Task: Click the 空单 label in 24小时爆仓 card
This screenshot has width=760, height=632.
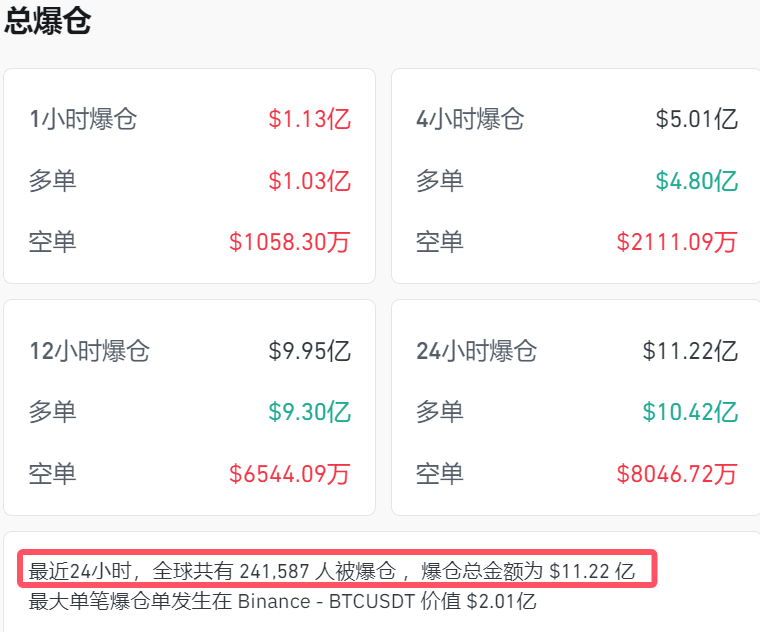Action: pos(440,473)
